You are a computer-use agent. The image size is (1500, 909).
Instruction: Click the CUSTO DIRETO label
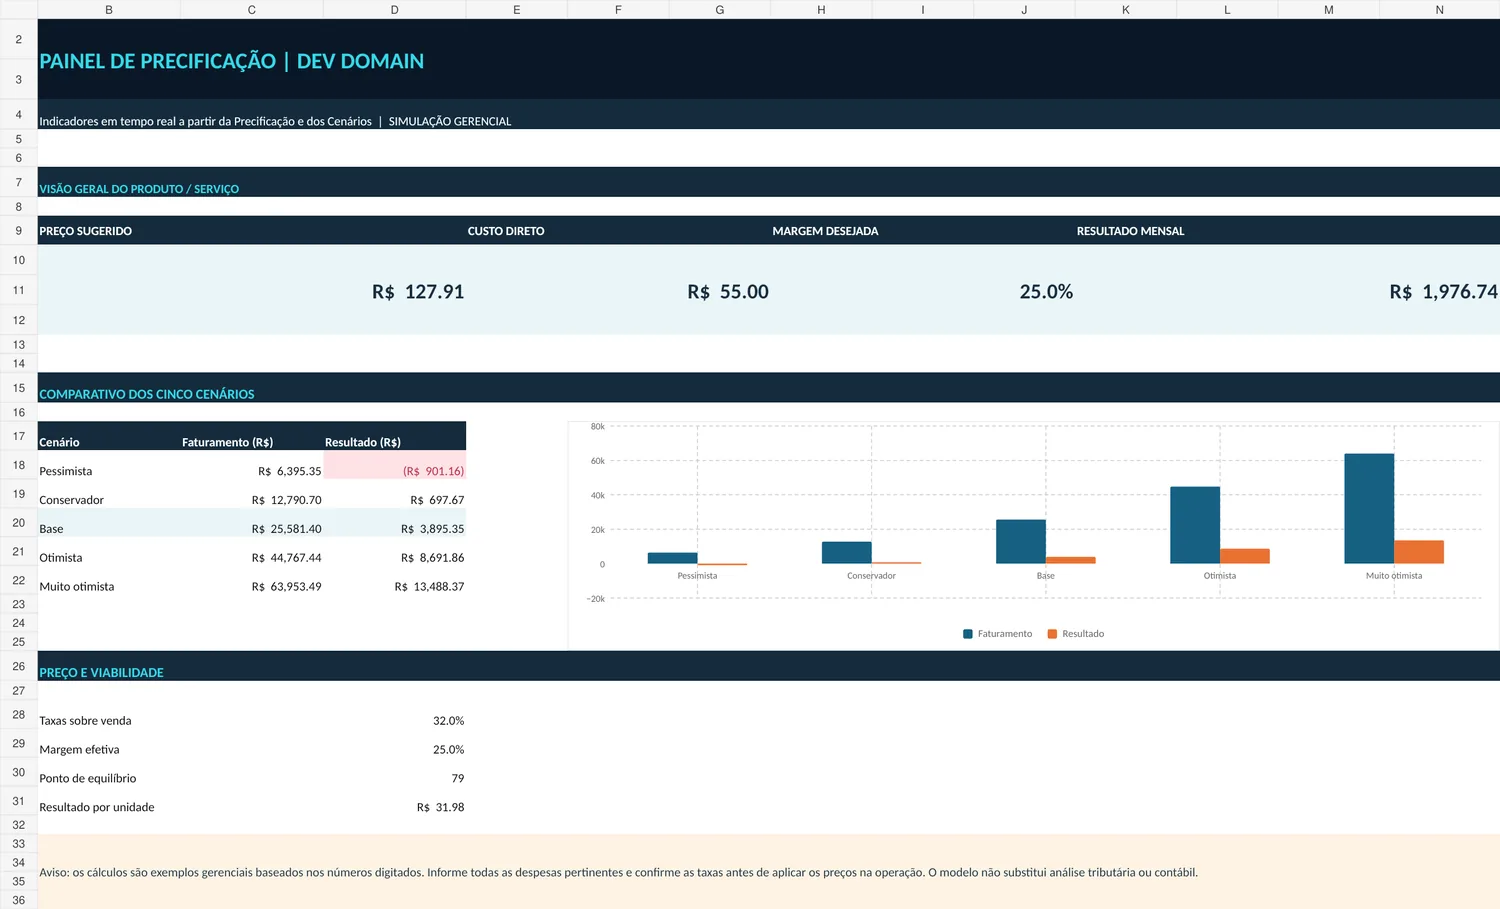click(506, 231)
